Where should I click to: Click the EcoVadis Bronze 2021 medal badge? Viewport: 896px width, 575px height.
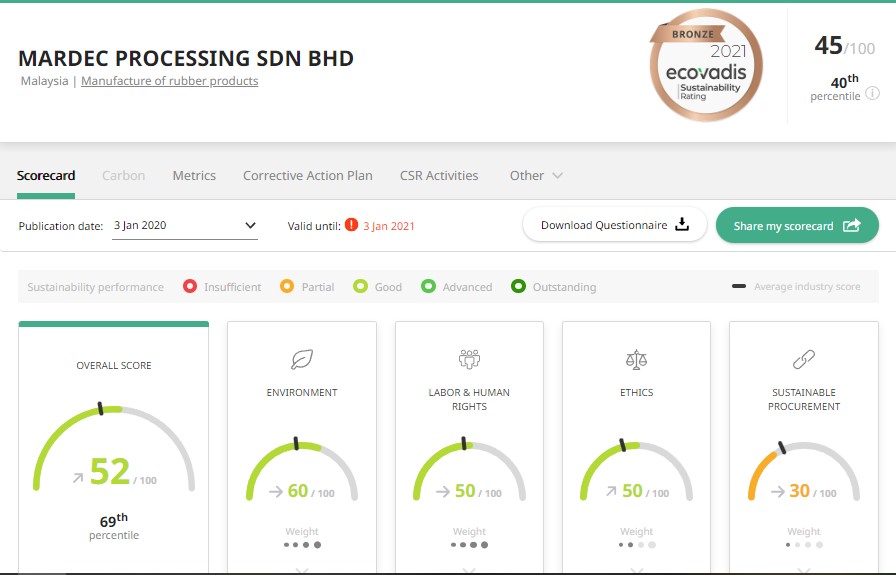(x=706, y=65)
